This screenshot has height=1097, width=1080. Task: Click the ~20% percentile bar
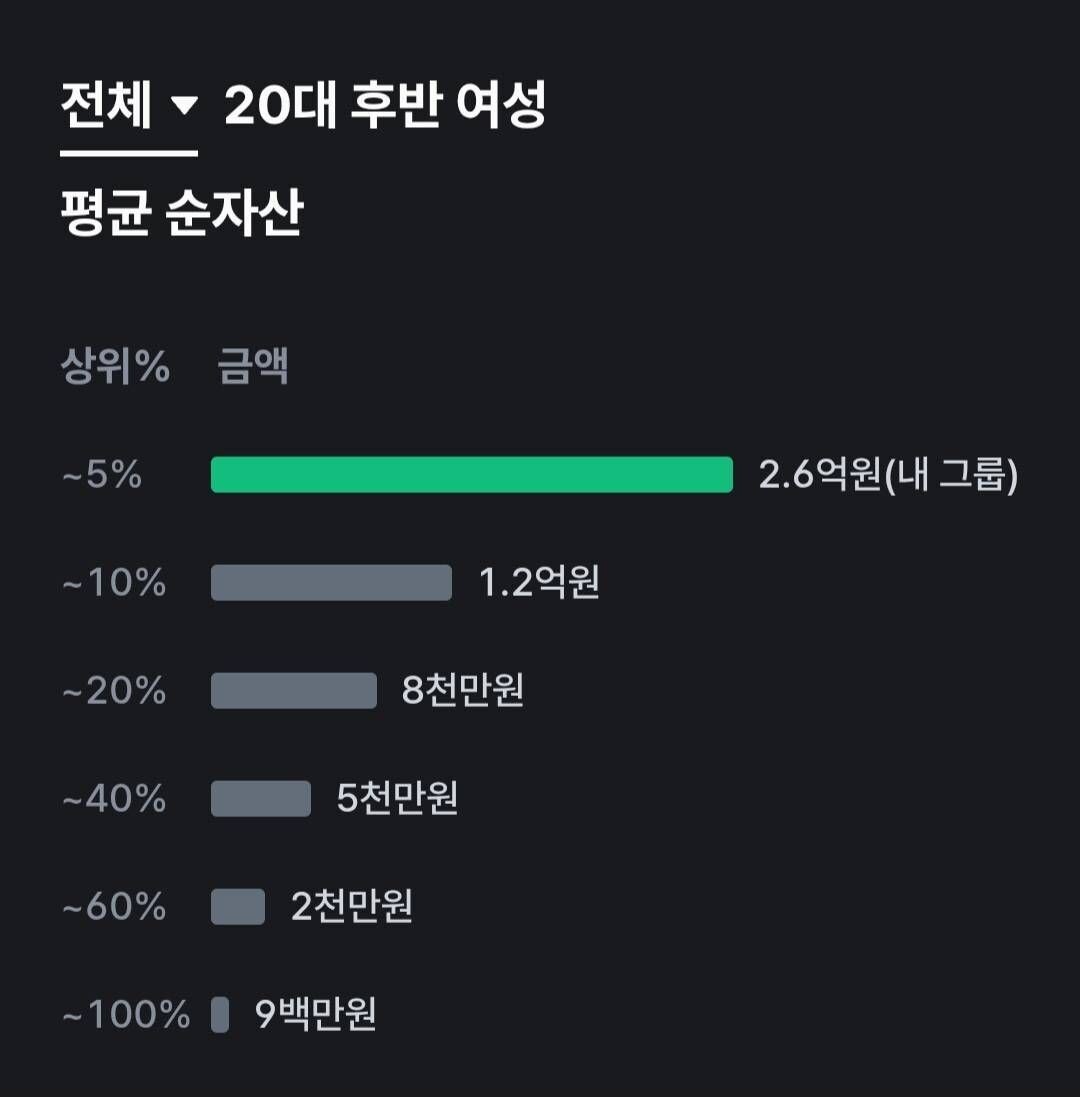point(293,690)
